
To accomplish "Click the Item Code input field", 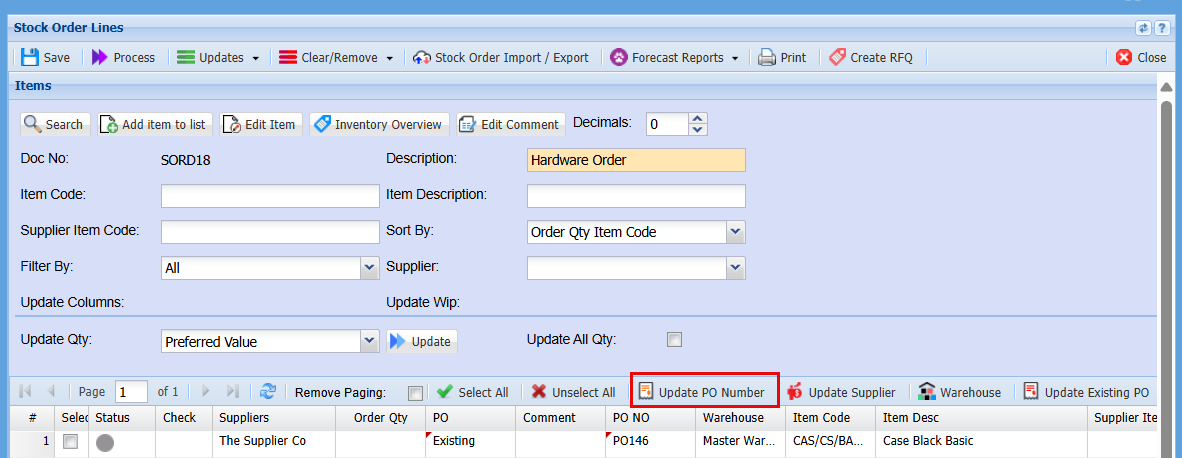I will (x=270, y=196).
